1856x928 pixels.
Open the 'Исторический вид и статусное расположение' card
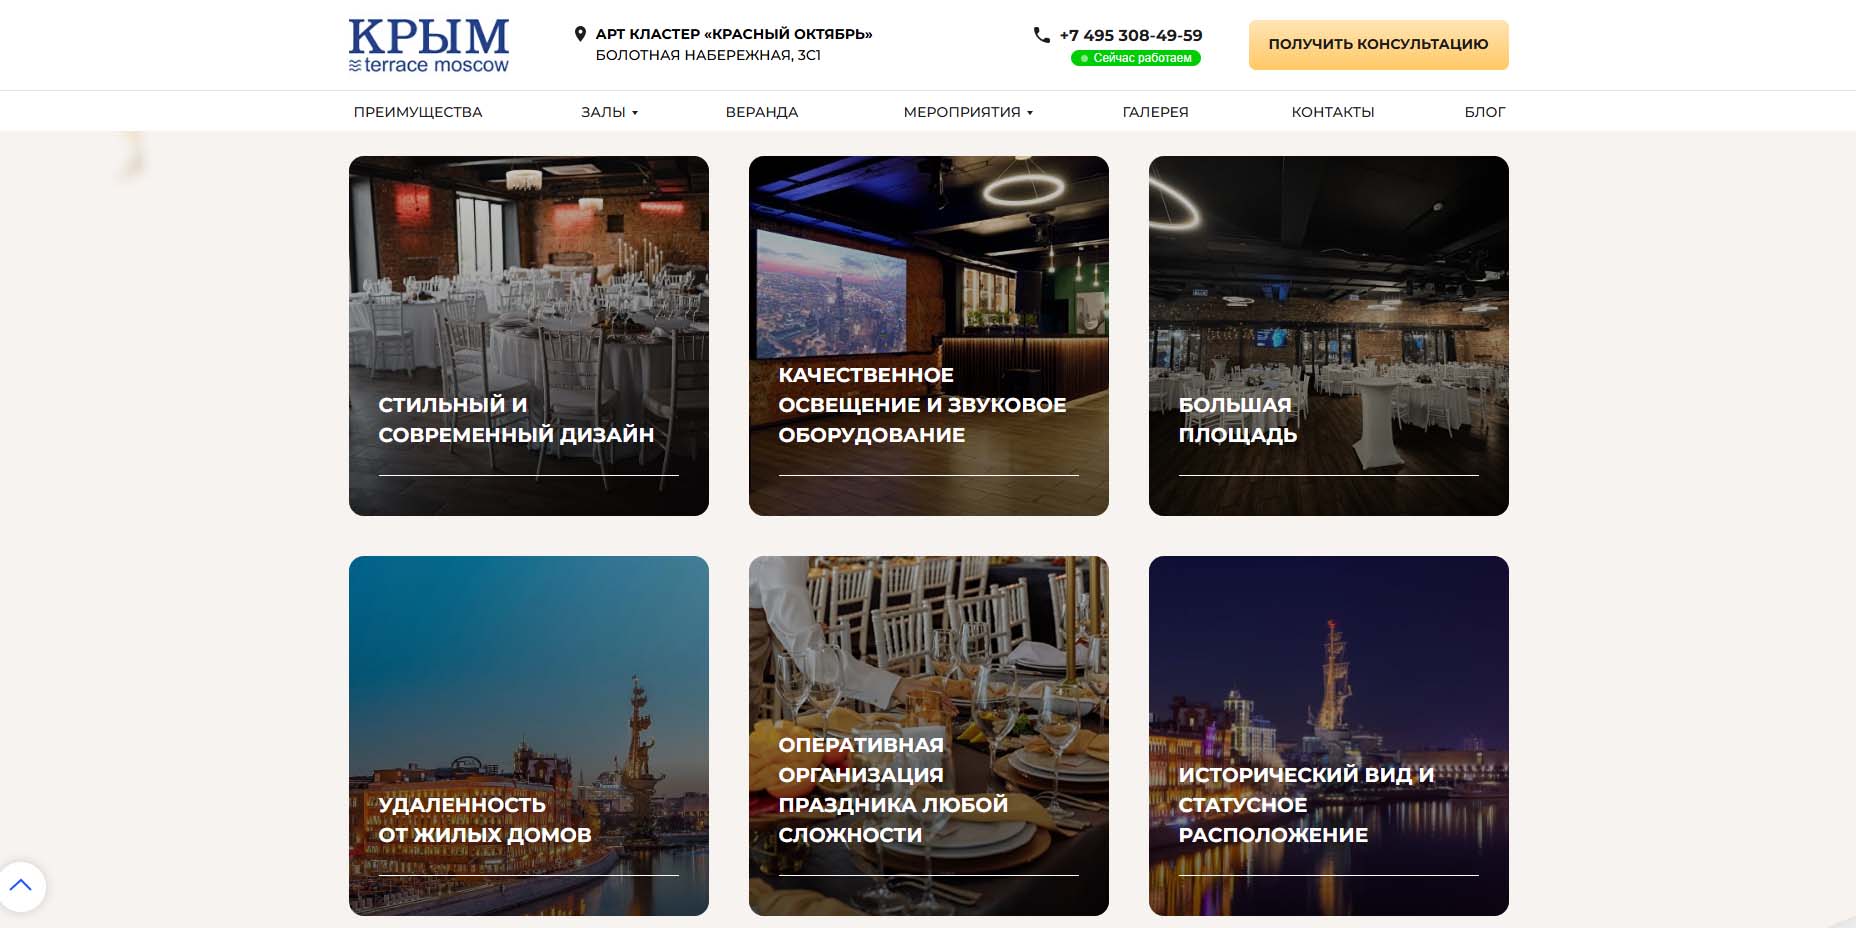1328,736
